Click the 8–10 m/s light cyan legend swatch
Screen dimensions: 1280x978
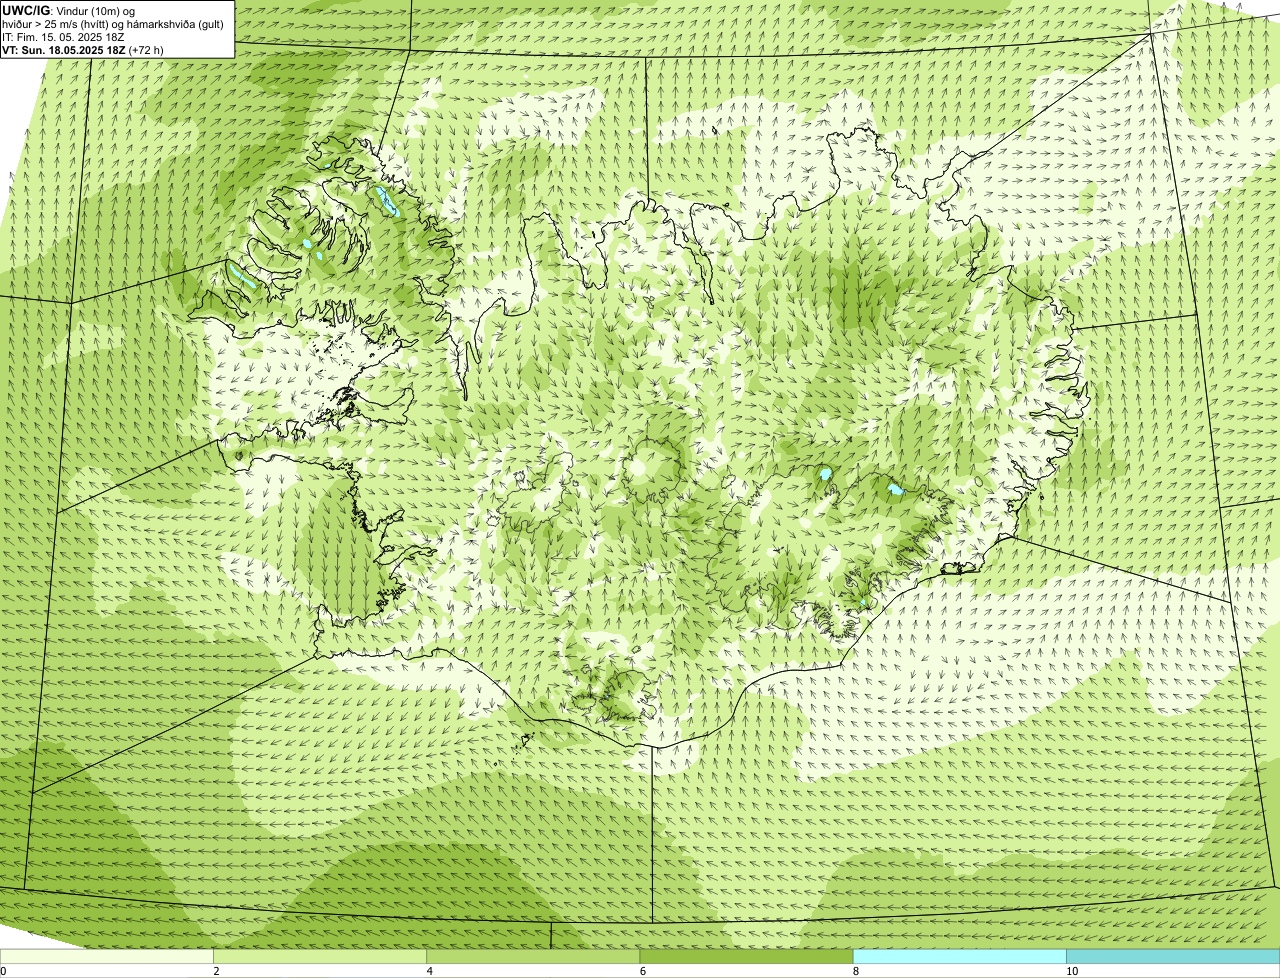pyautogui.click(x=960, y=957)
